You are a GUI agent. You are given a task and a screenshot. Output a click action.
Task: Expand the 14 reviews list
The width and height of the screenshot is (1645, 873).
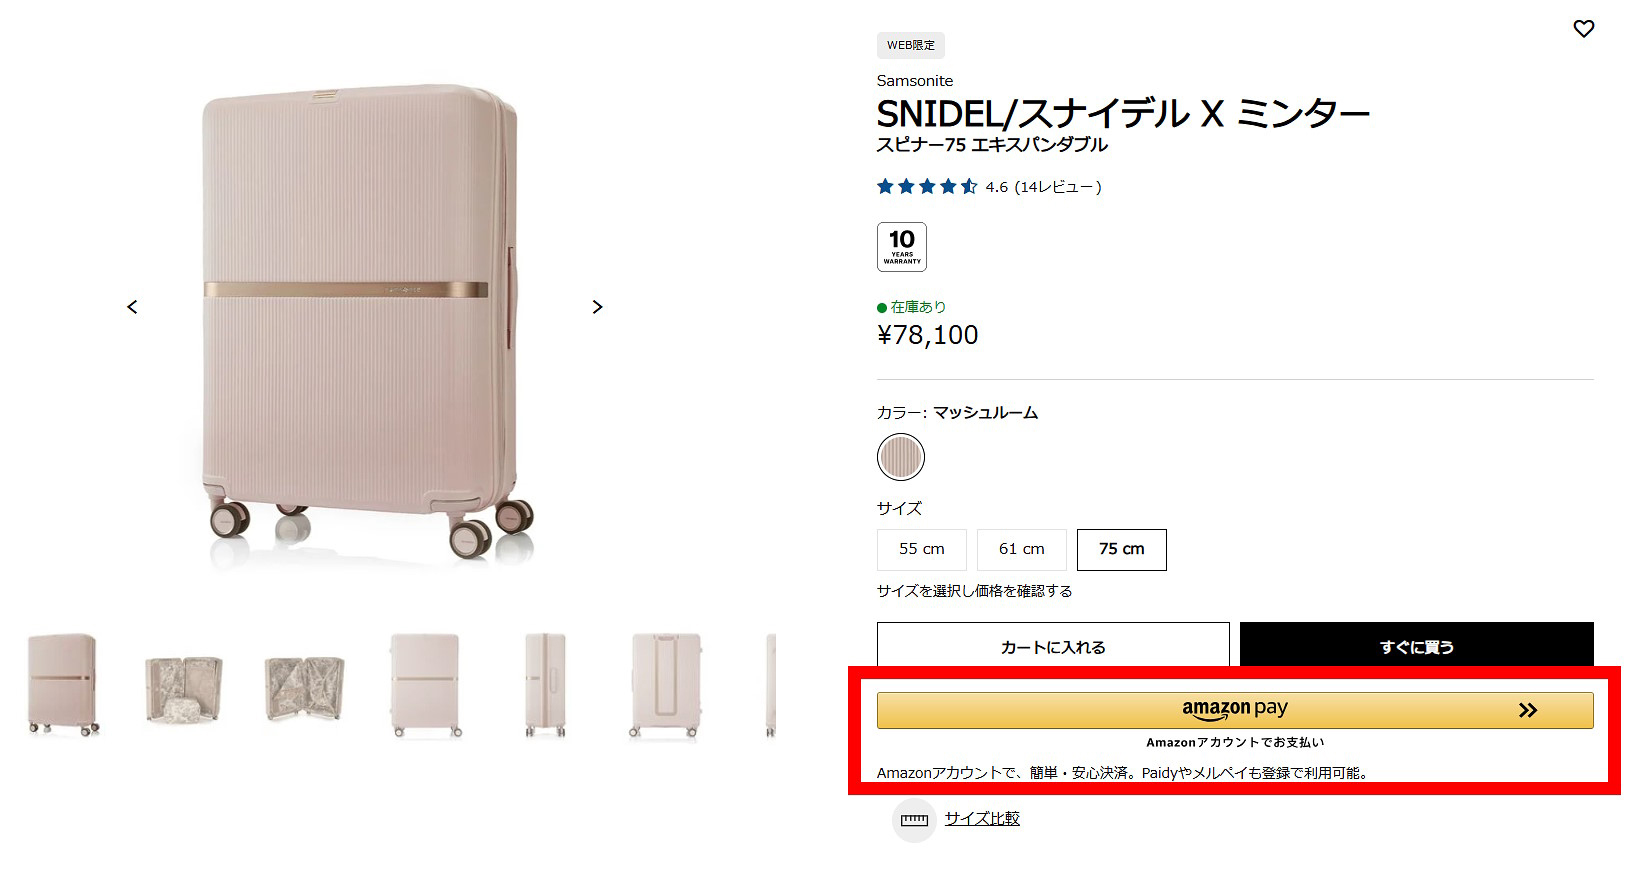[x=1056, y=186]
